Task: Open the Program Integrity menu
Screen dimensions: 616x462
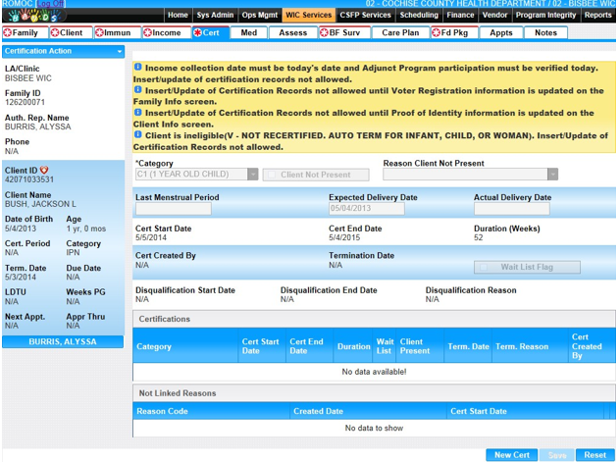Action: pyautogui.click(x=546, y=15)
